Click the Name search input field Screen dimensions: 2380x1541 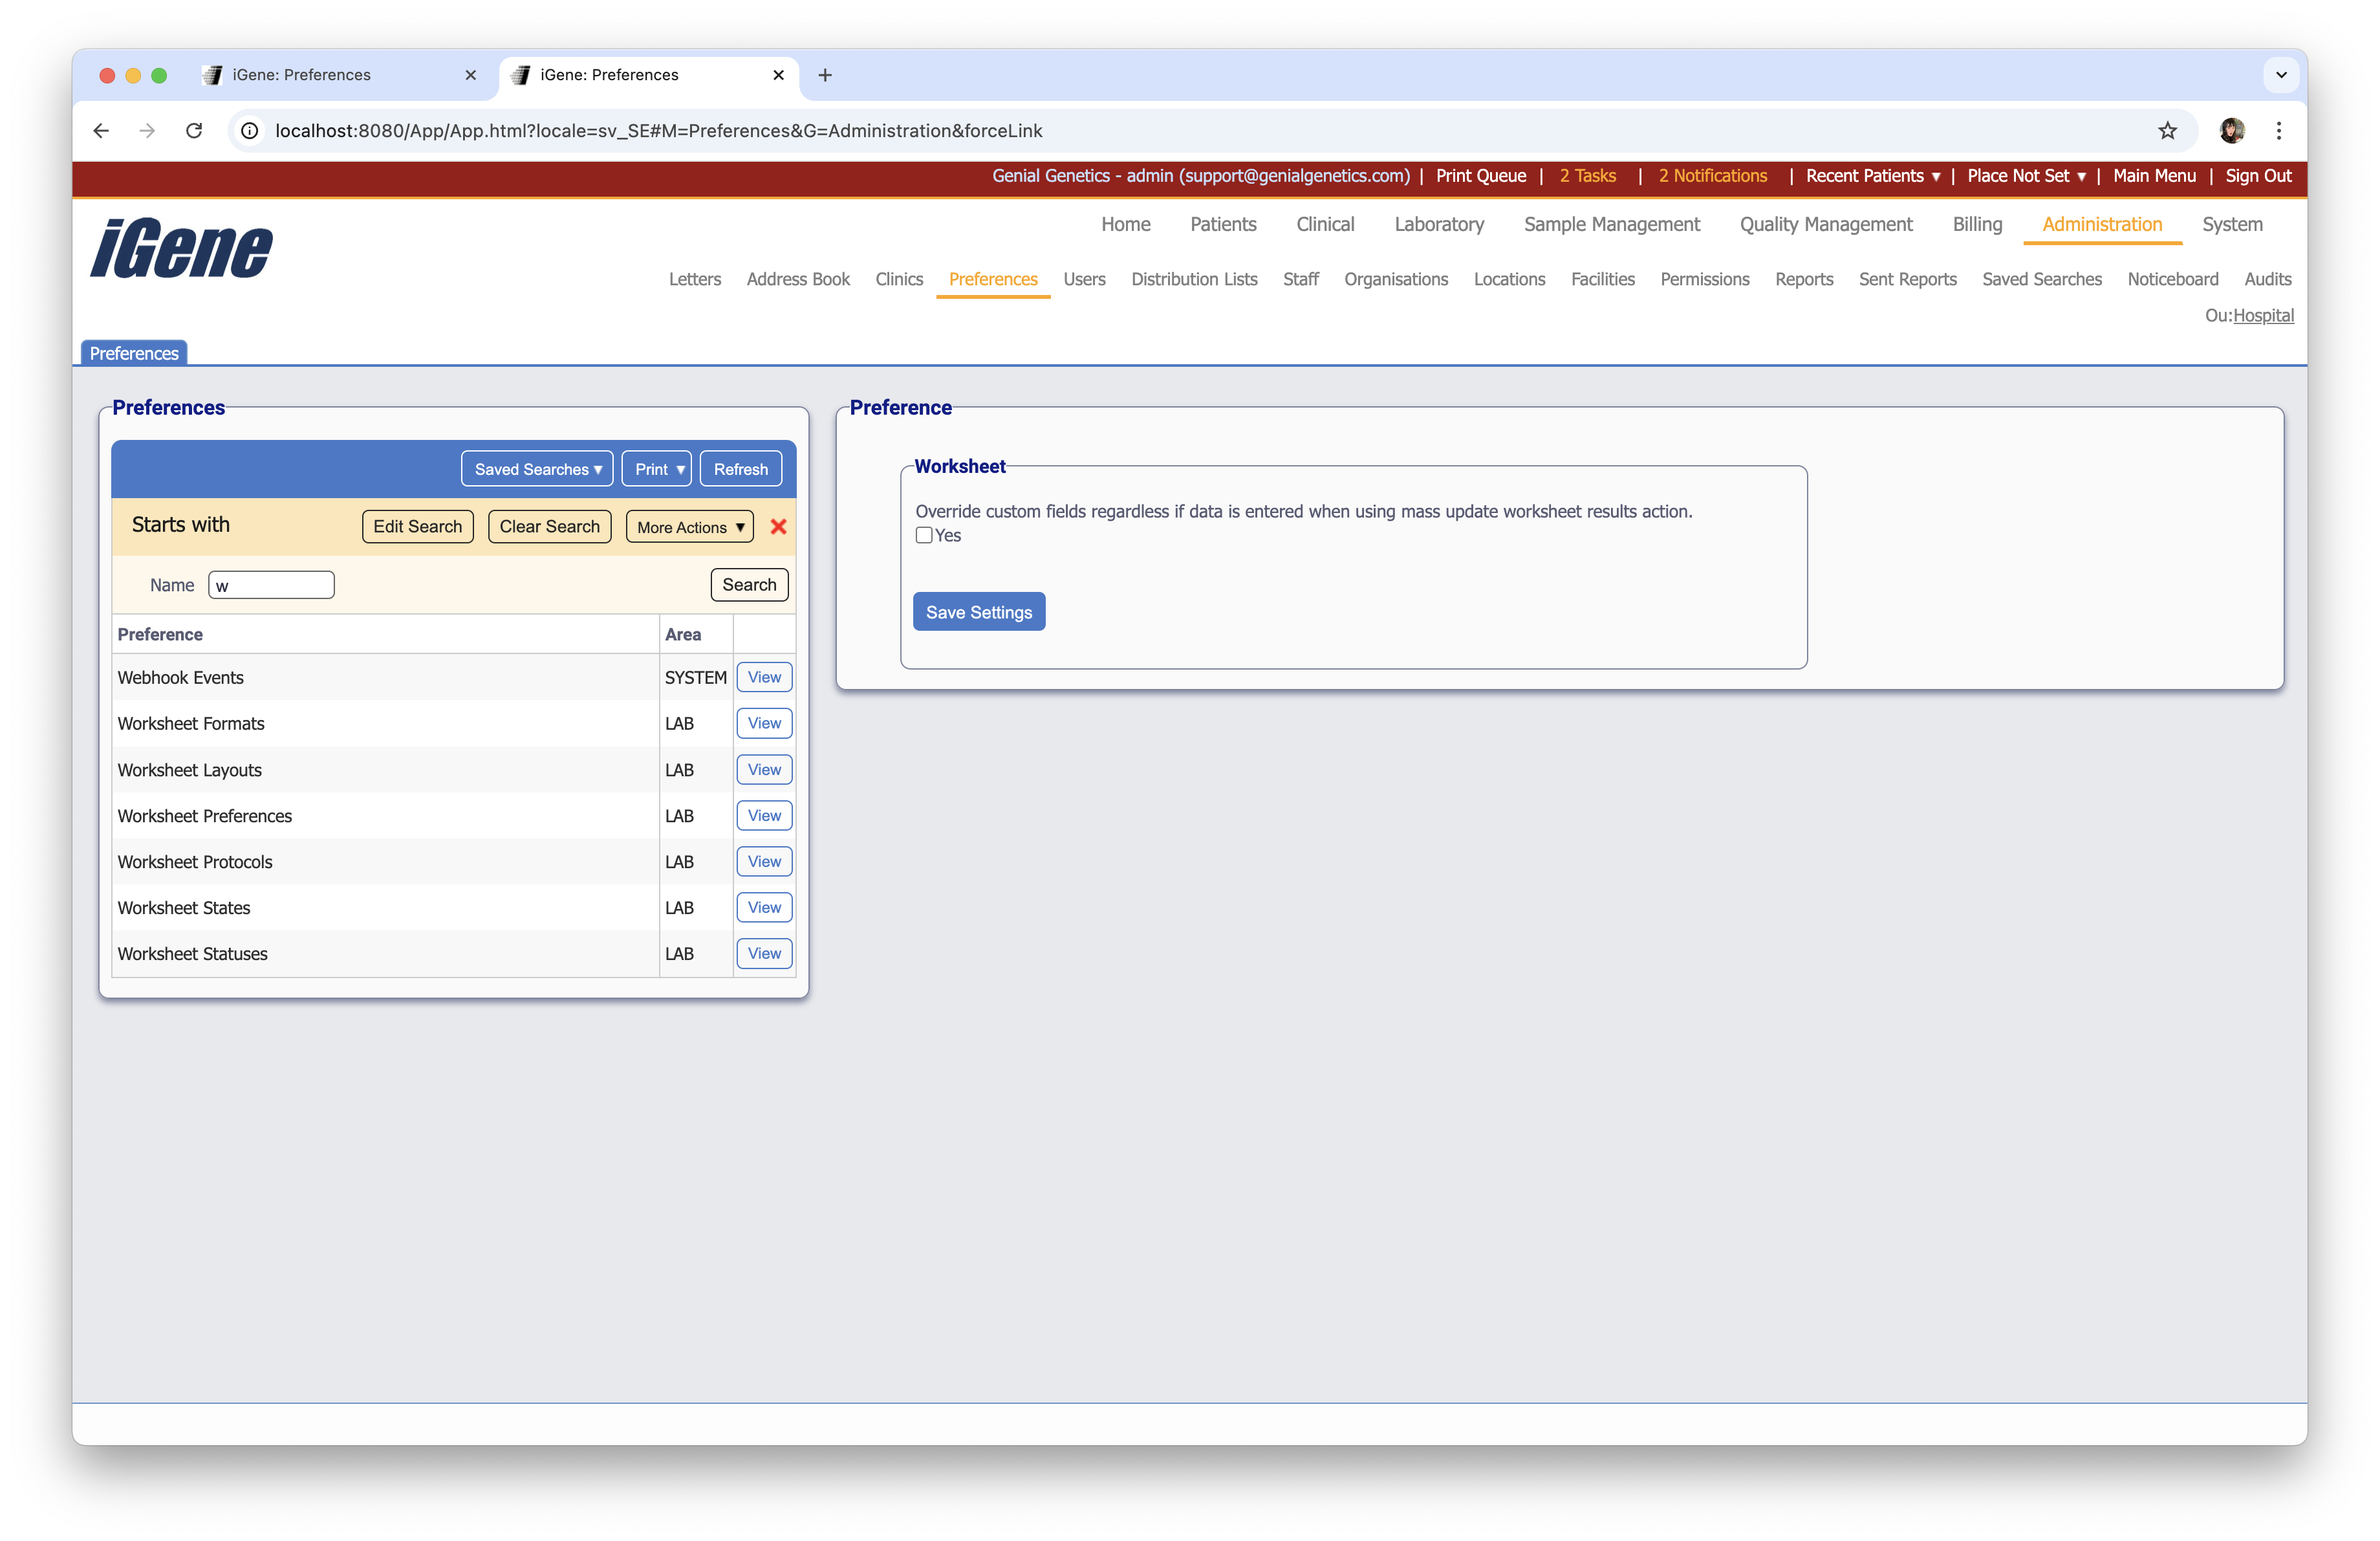point(270,585)
